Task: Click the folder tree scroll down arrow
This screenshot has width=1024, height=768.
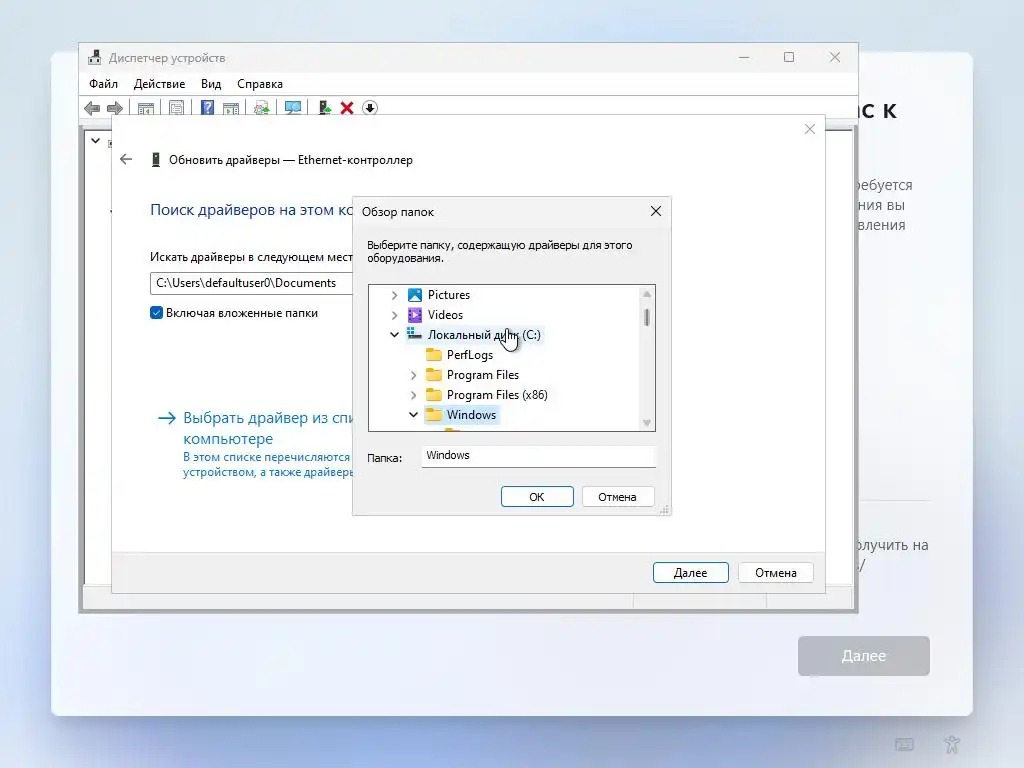Action: (647, 423)
